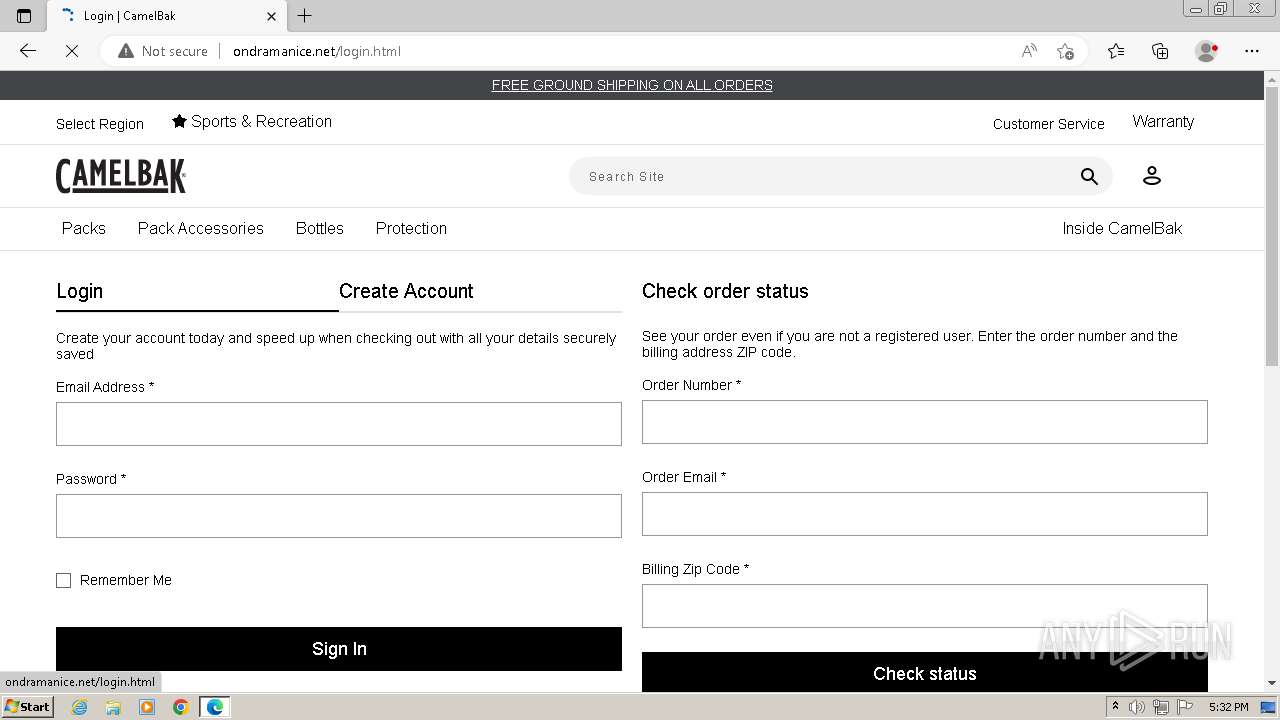
Task: Open the Inside CamelBak menu
Action: [x=1122, y=228]
